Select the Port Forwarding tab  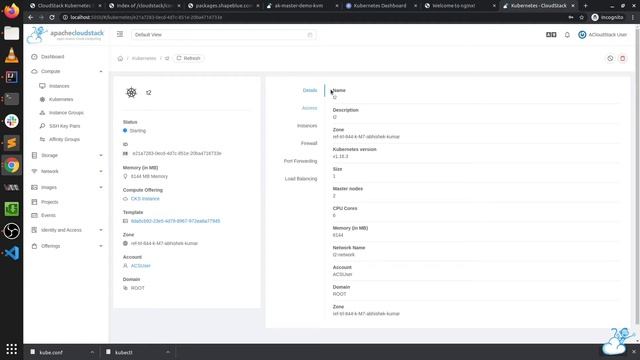click(x=300, y=161)
